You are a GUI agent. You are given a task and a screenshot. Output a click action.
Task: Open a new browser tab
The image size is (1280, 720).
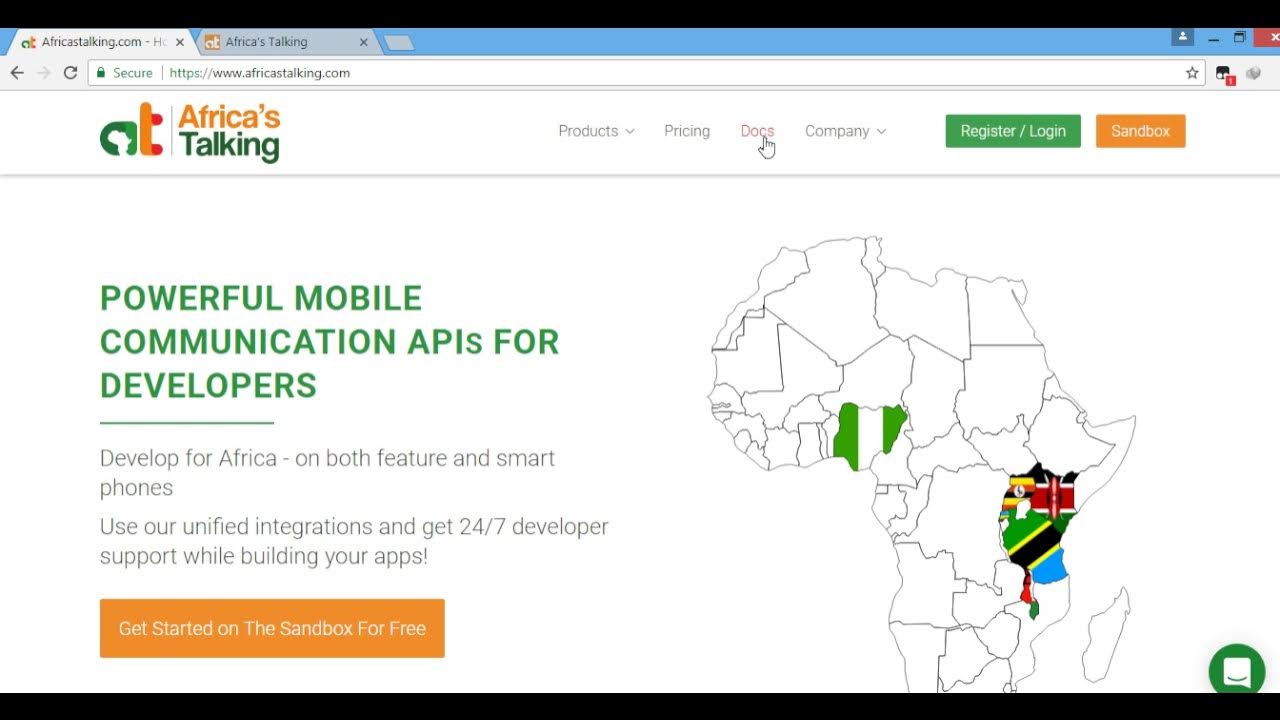[x=399, y=42]
